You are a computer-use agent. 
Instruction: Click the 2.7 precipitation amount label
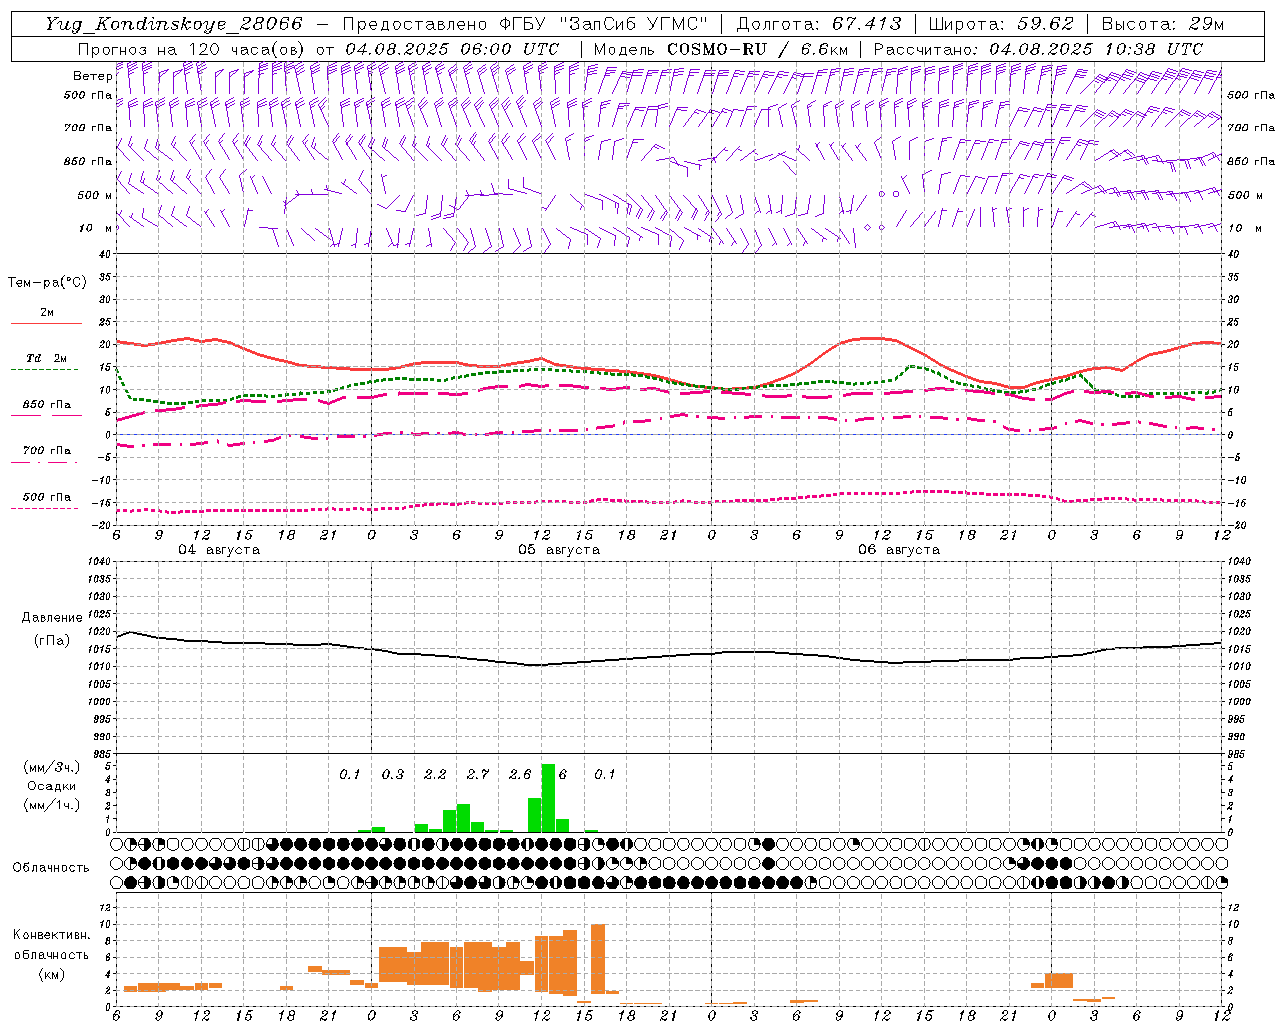click(x=478, y=774)
